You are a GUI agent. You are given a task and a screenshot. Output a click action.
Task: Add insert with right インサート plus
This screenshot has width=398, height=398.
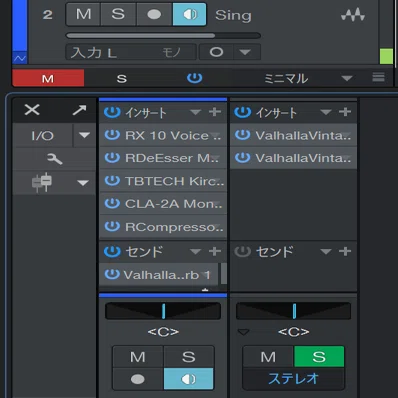[x=345, y=112]
